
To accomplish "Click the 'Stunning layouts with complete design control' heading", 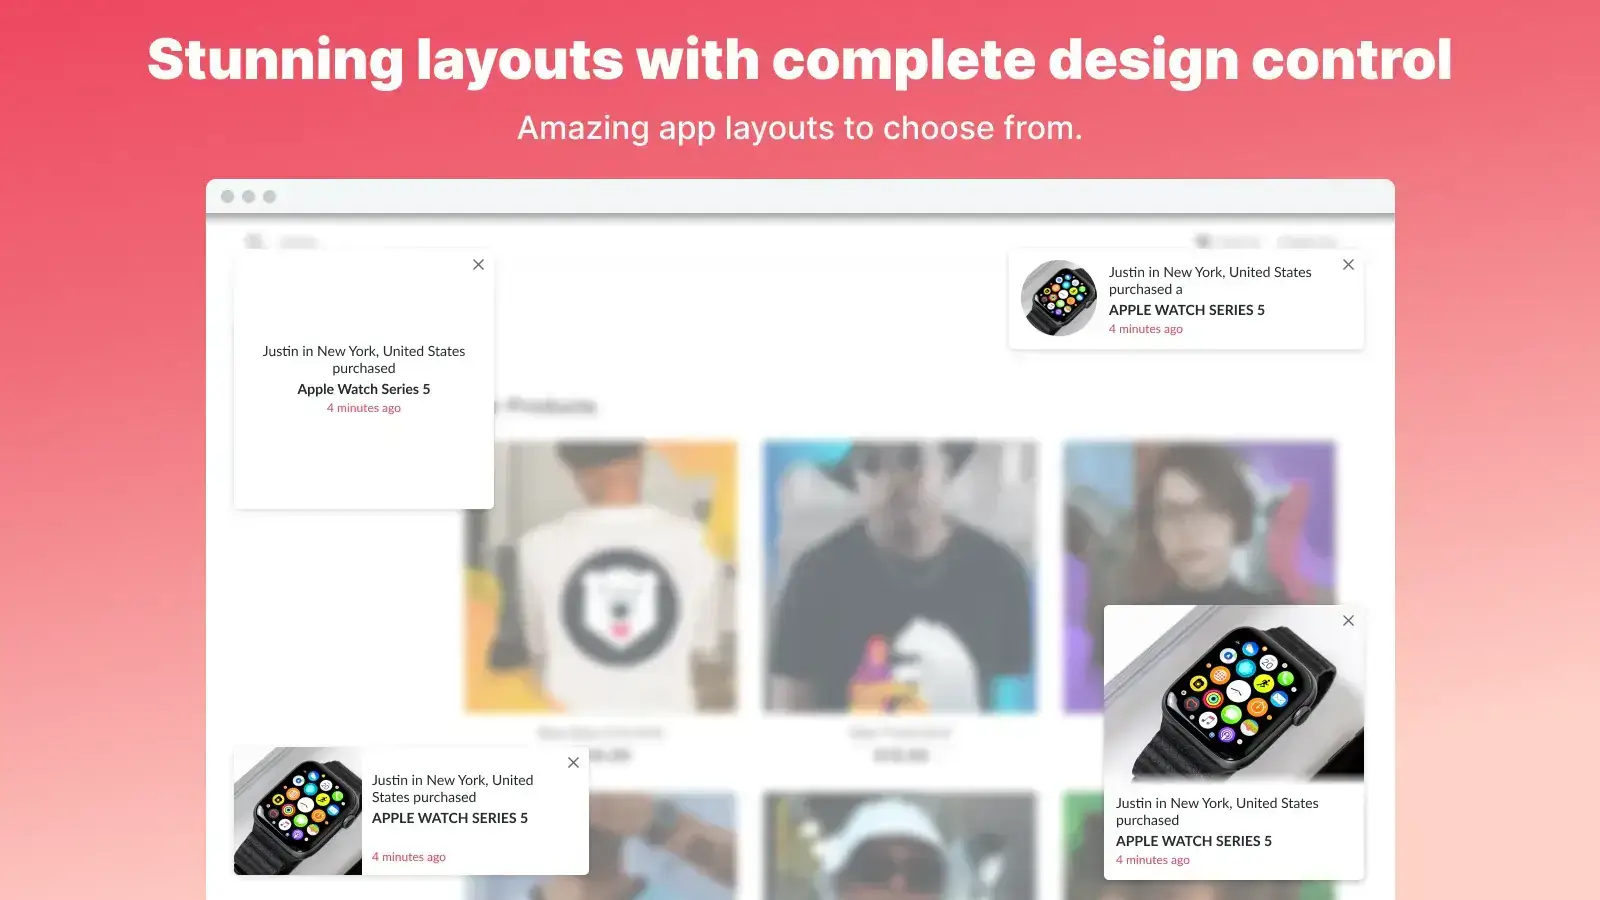I will click(800, 59).
